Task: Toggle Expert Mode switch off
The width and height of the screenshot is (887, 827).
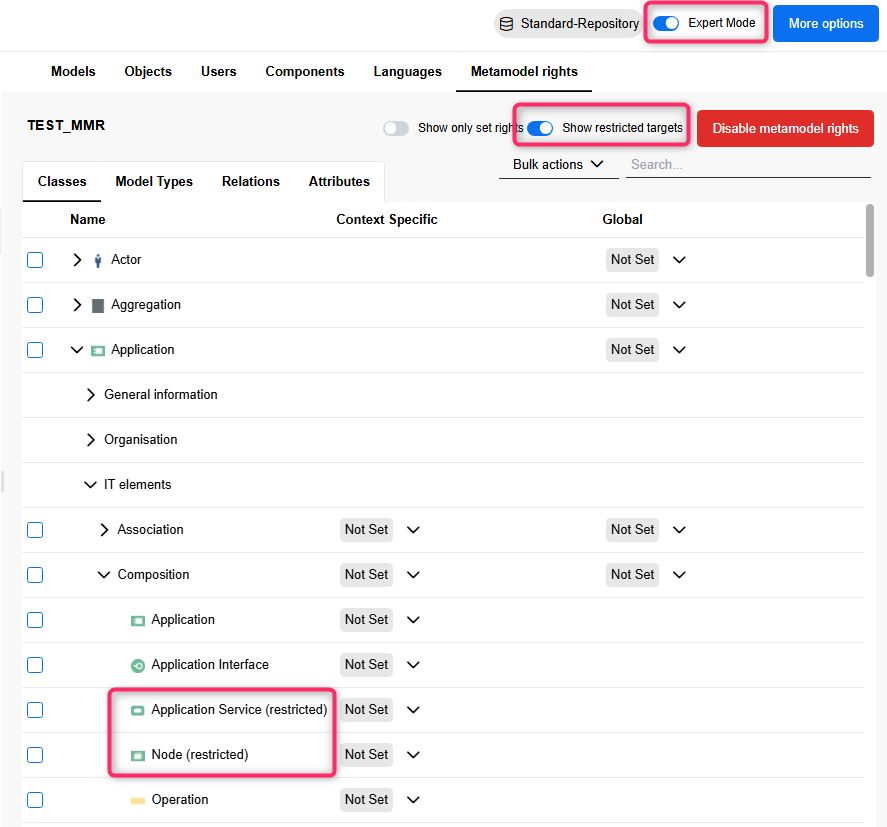Action: [x=666, y=23]
